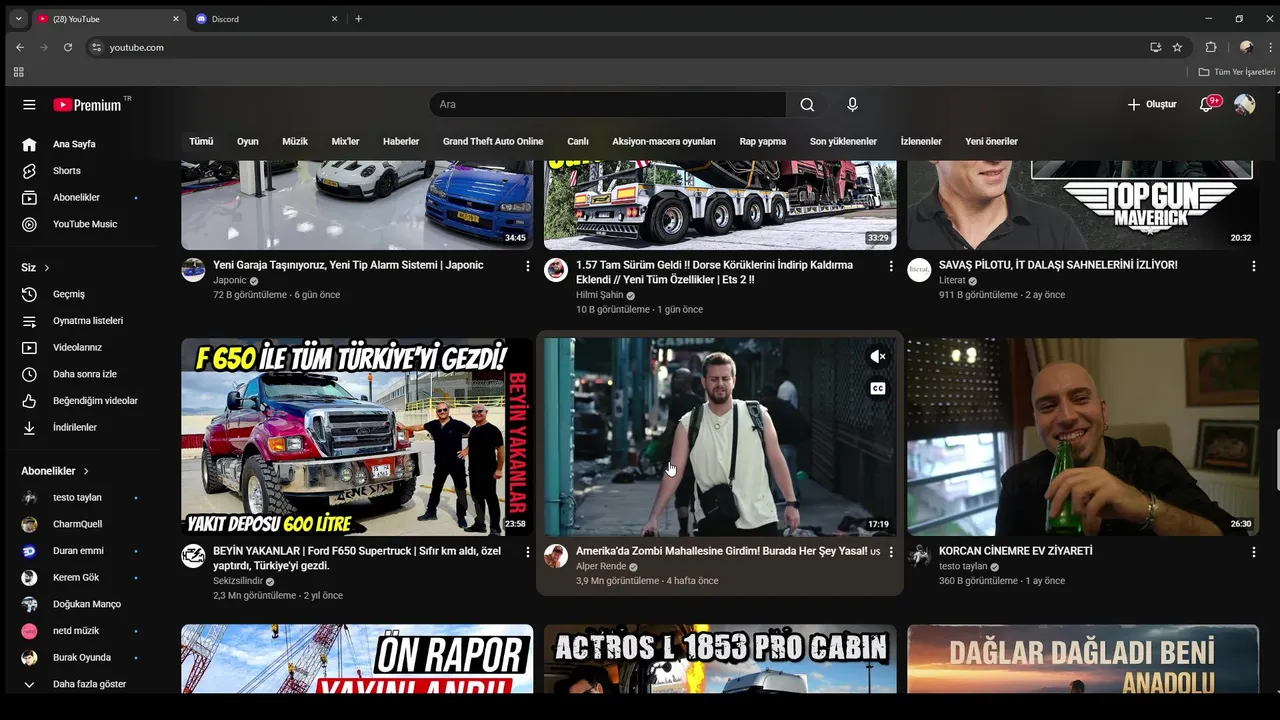Screen dimensions: 1280x720
Task: Focus the Ara search field
Action: tap(608, 104)
